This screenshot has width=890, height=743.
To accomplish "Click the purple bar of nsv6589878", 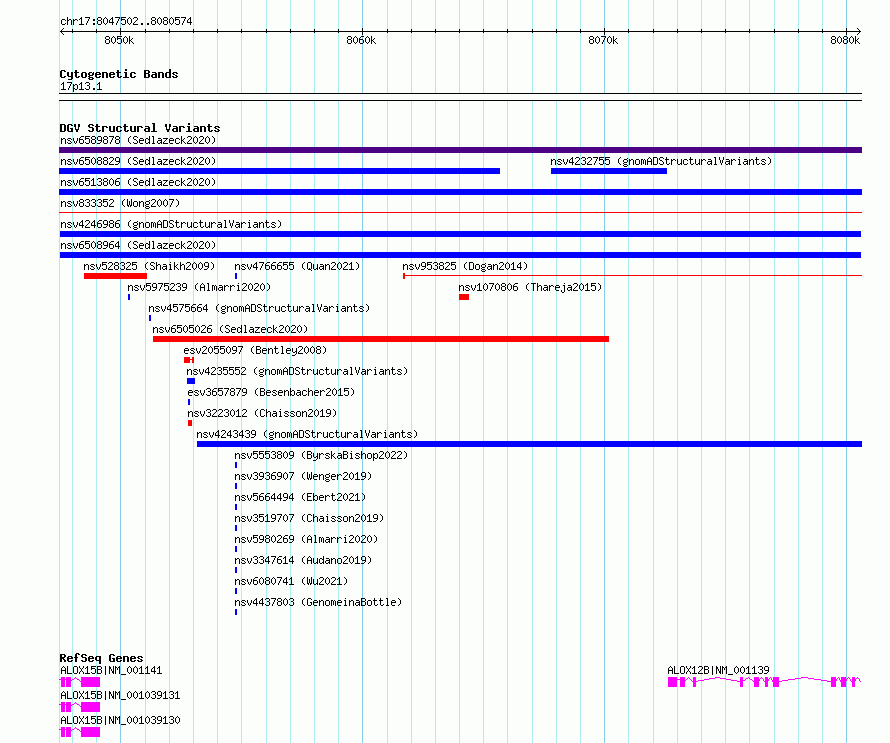I will pos(460,150).
